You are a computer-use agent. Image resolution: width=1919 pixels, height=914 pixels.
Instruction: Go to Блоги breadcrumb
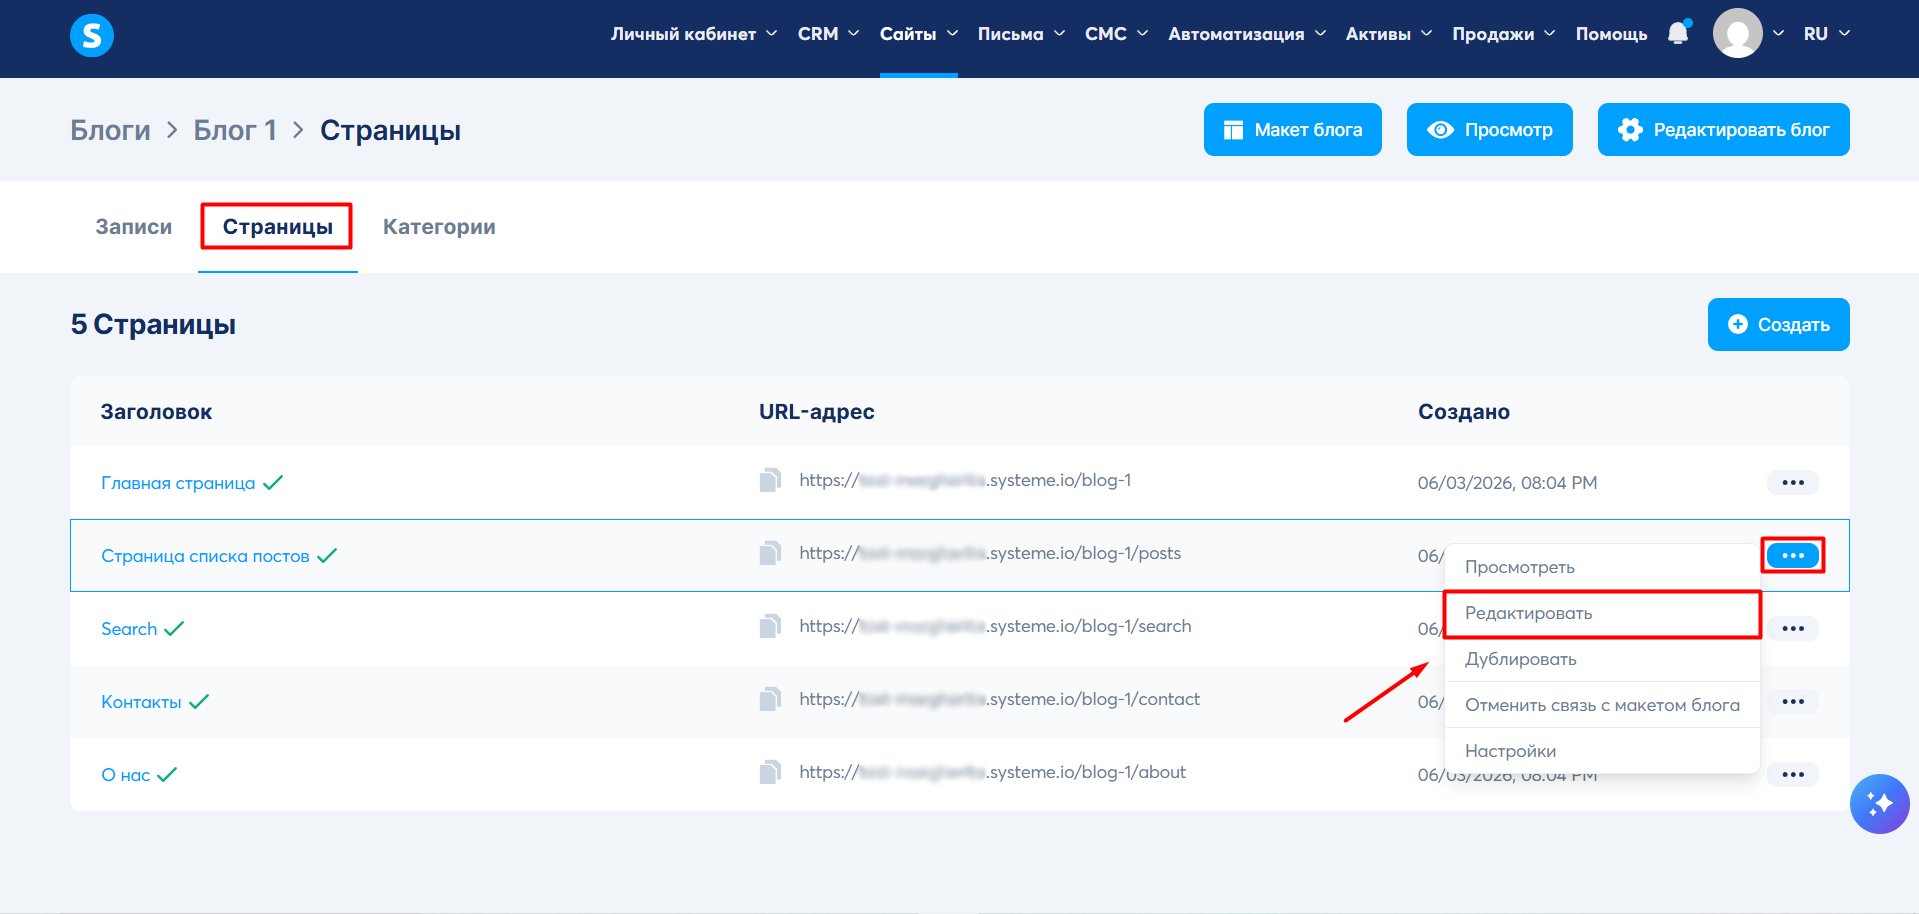click(x=110, y=130)
